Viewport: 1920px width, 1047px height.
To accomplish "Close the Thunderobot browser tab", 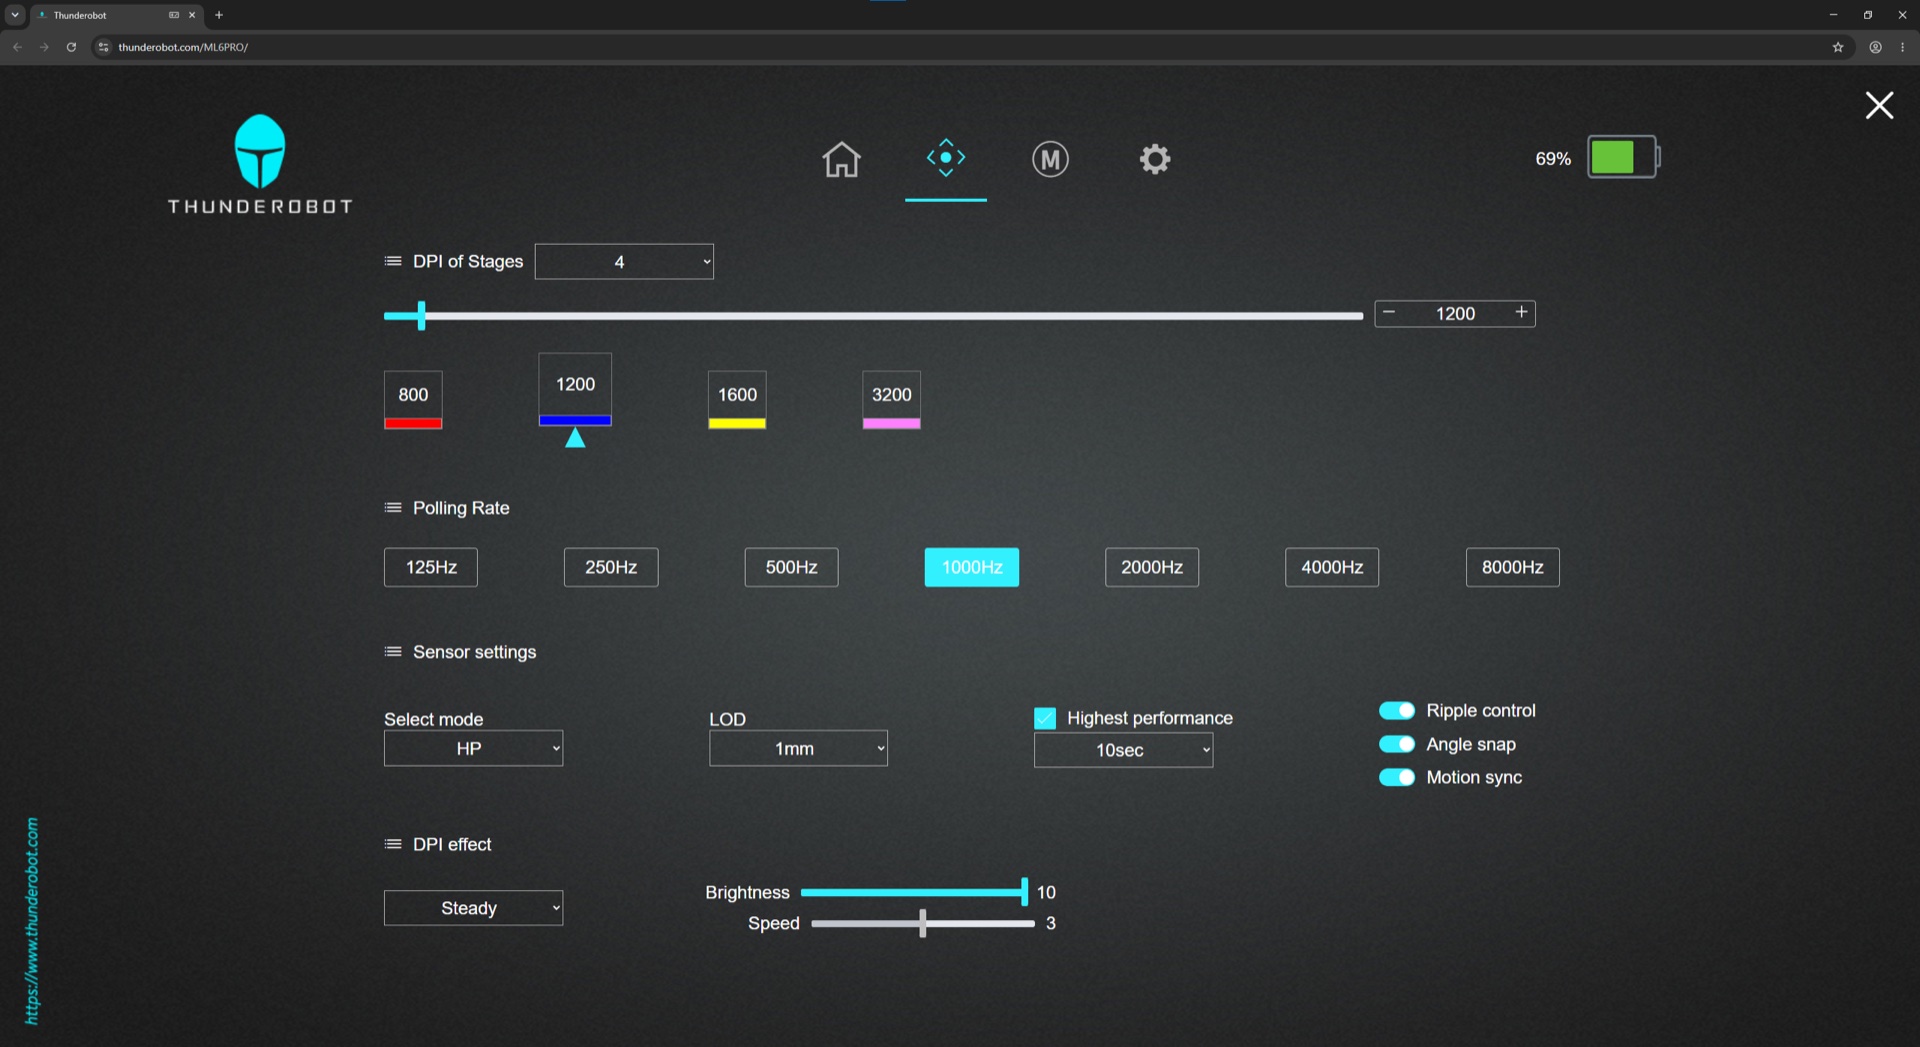I will pos(192,15).
